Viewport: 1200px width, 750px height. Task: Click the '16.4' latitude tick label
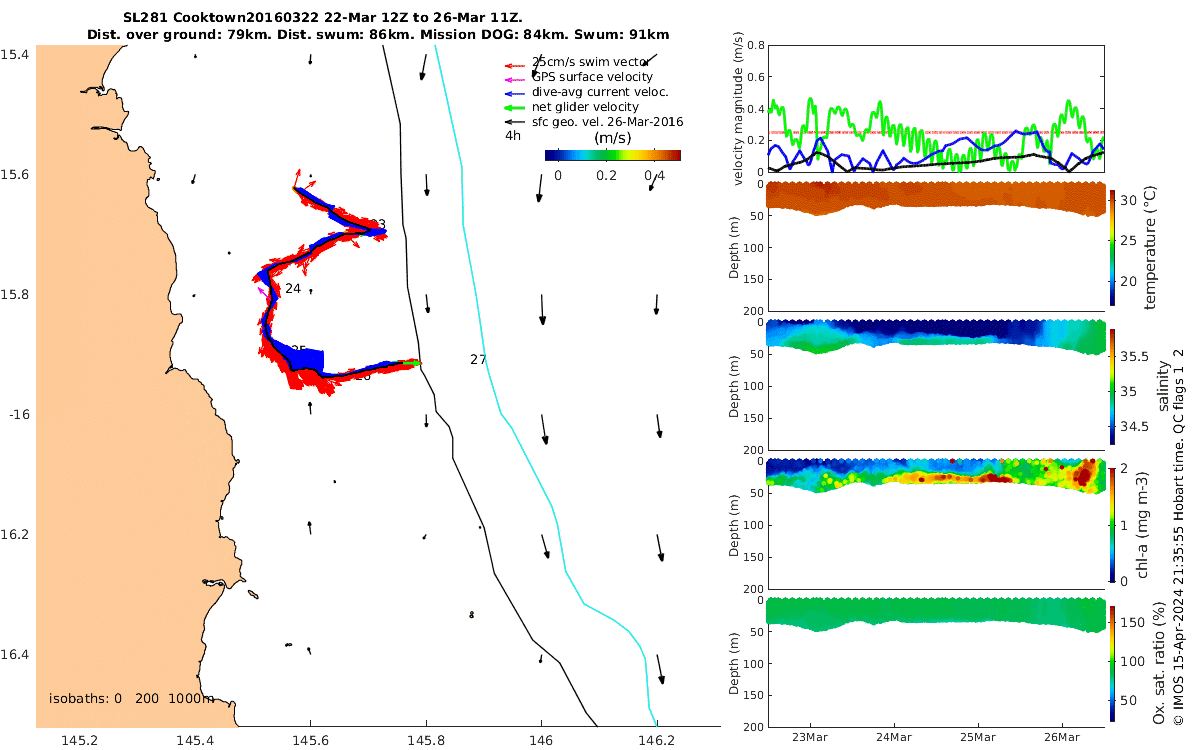(15, 654)
